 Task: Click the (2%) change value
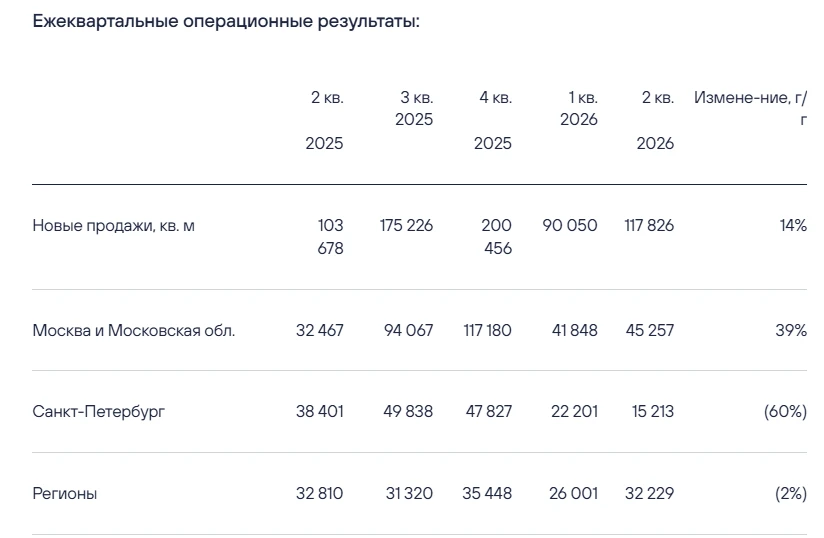click(x=791, y=493)
